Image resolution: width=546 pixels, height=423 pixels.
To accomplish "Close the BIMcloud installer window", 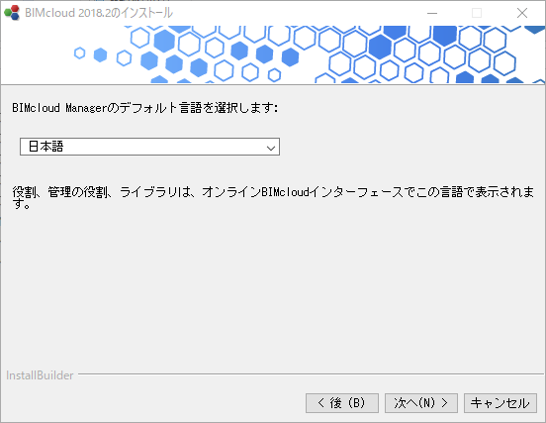I will point(522,13).
